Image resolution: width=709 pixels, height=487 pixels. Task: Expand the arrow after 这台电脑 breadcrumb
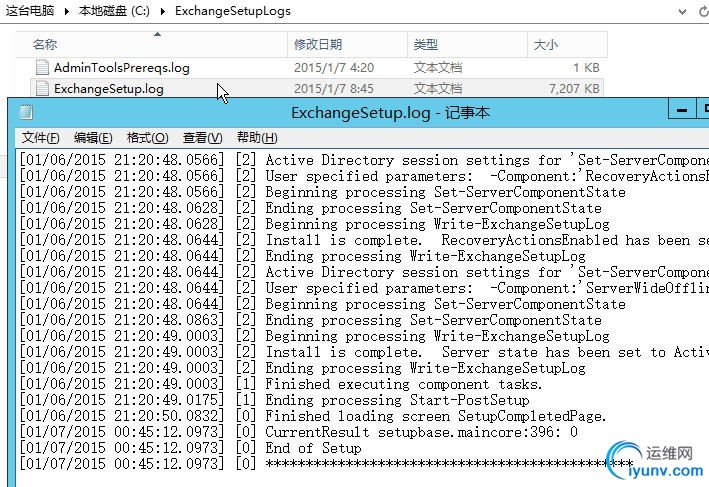66,11
